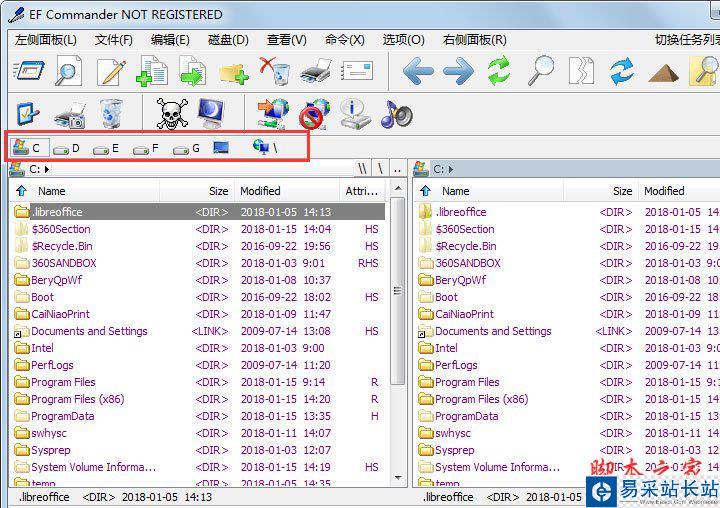Open the recycle bin toolbar icon

pos(111,114)
